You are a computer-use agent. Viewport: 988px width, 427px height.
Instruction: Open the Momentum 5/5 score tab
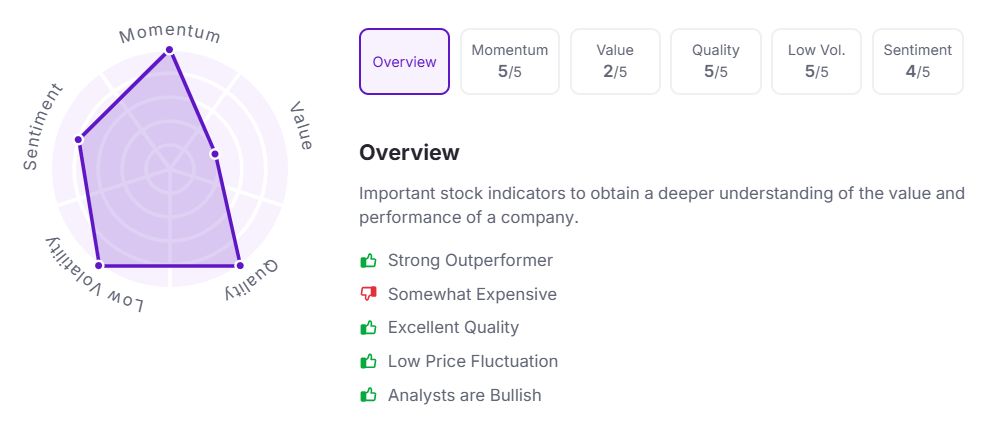click(510, 62)
